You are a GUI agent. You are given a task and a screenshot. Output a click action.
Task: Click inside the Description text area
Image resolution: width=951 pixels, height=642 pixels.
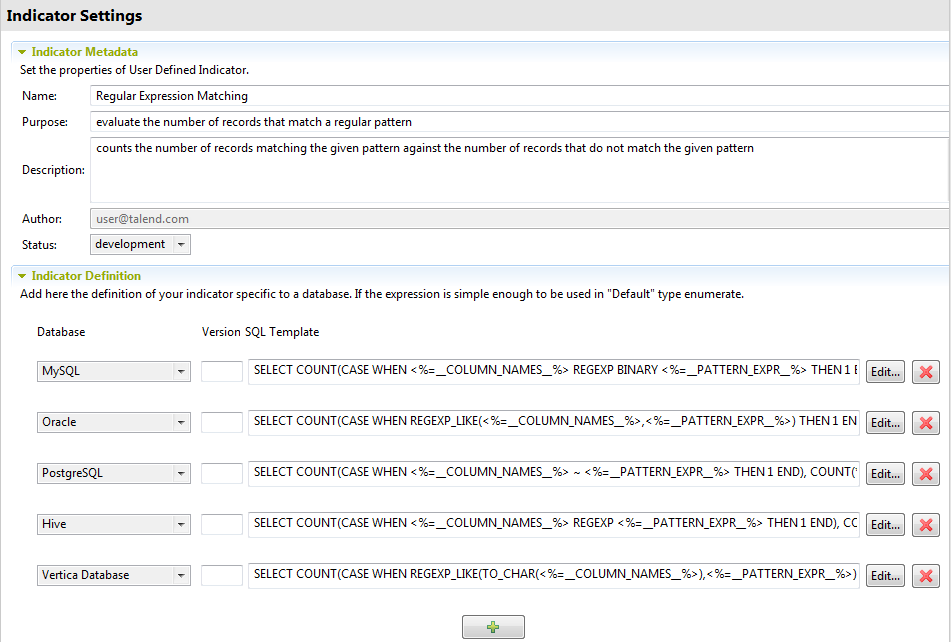(x=400, y=170)
